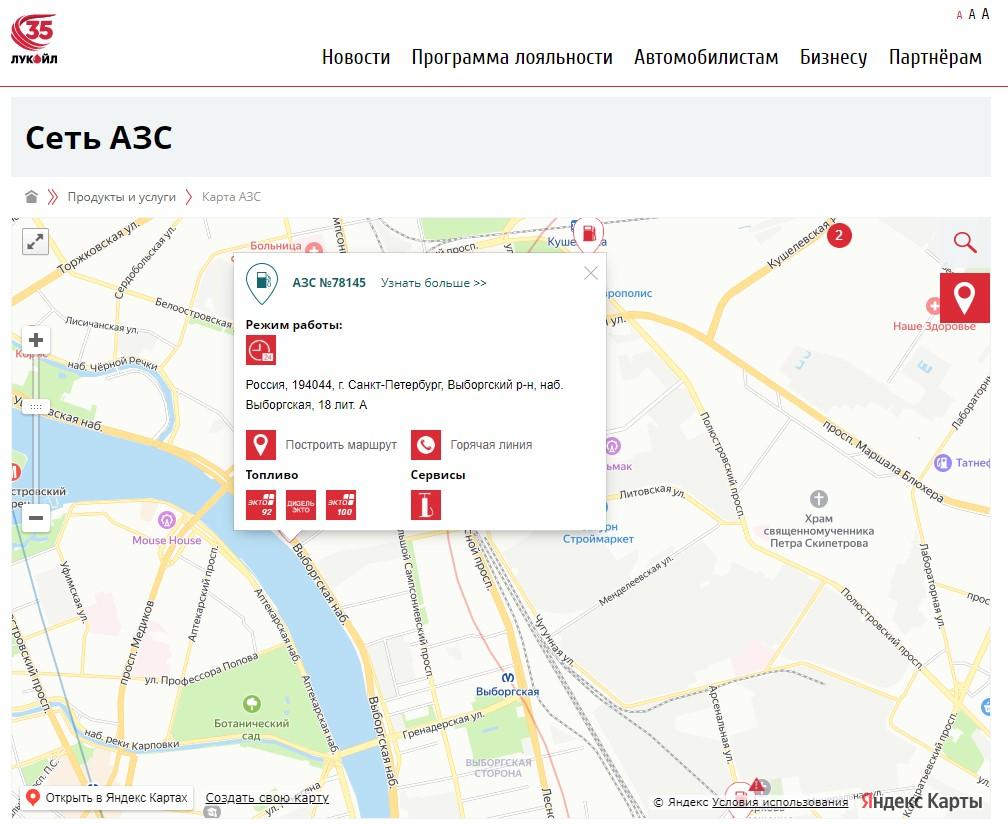Click the 24-hour working mode icon
The height and width of the screenshot is (824, 1008).
click(x=260, y=350)
